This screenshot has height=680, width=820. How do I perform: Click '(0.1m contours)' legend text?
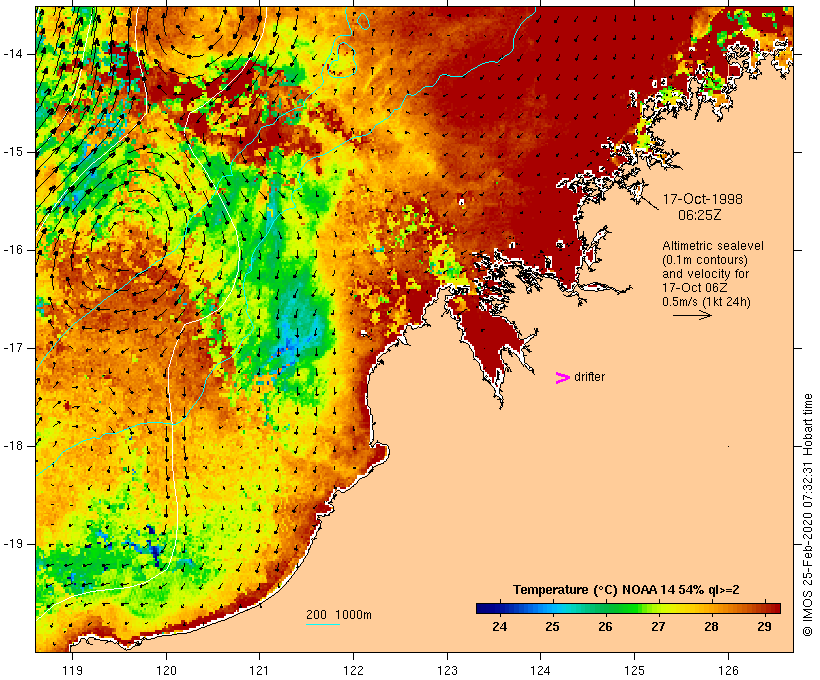click(x=704, y=260)
